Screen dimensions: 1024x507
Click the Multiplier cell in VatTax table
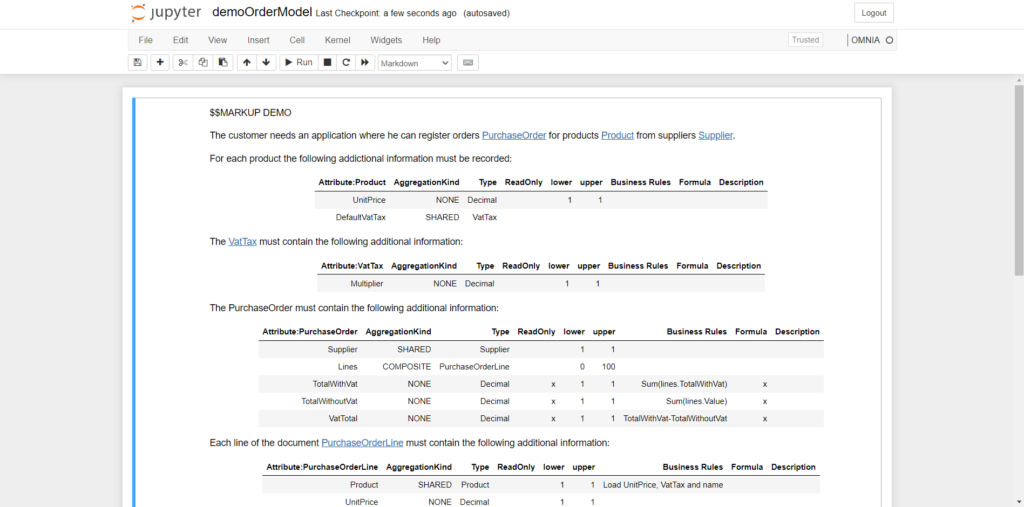pos(367,284)
